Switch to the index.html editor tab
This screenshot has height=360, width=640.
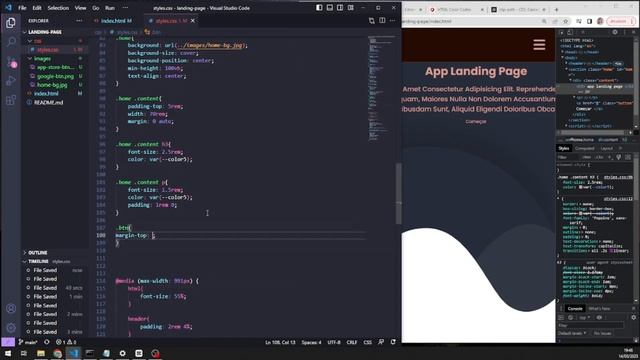click(116, 21)
